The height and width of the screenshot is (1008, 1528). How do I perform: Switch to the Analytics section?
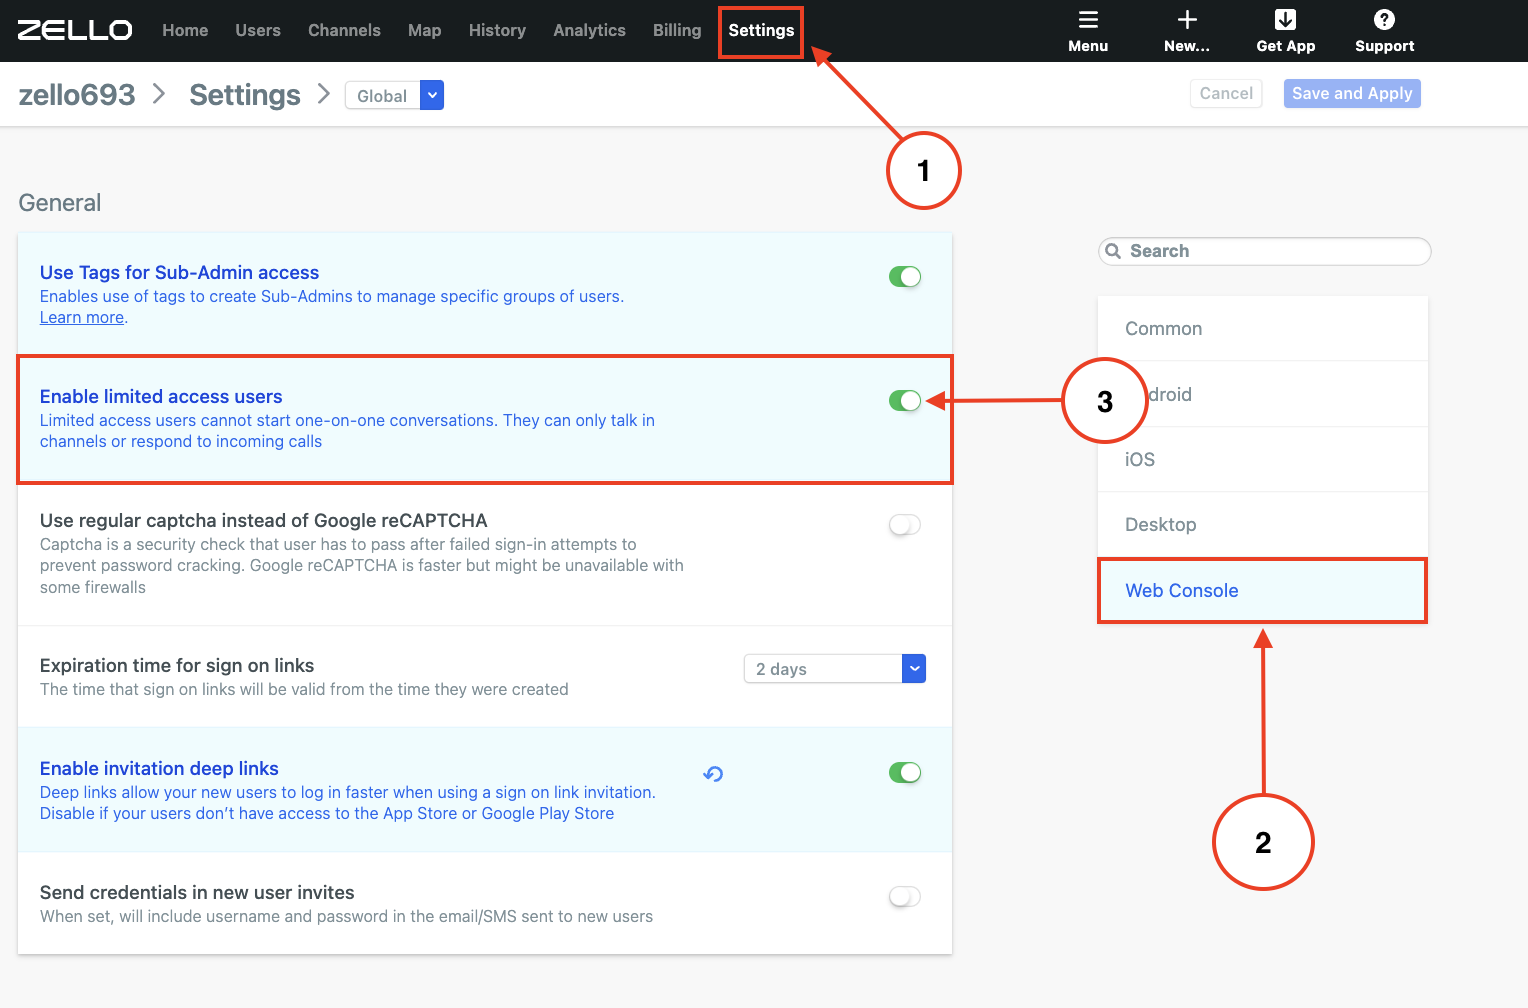[589, 30]
